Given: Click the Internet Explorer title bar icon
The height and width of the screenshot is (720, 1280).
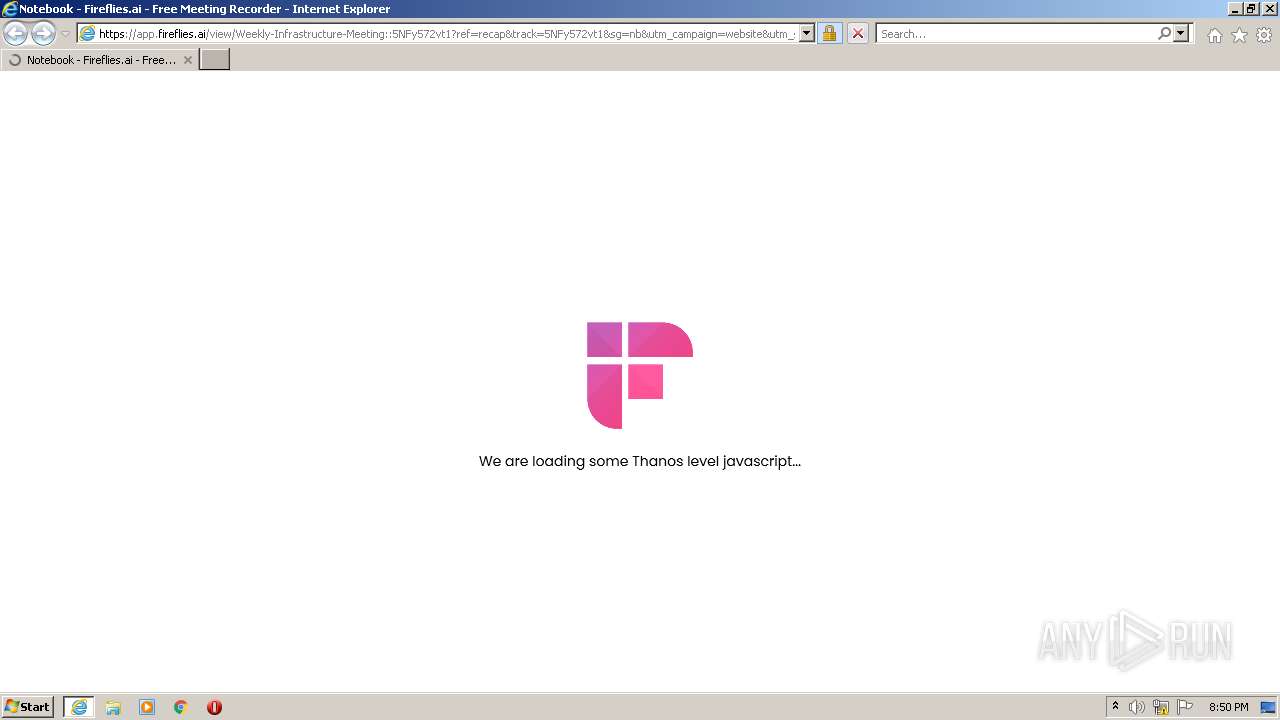Looking at the screenshot, I should click(10, 9).
